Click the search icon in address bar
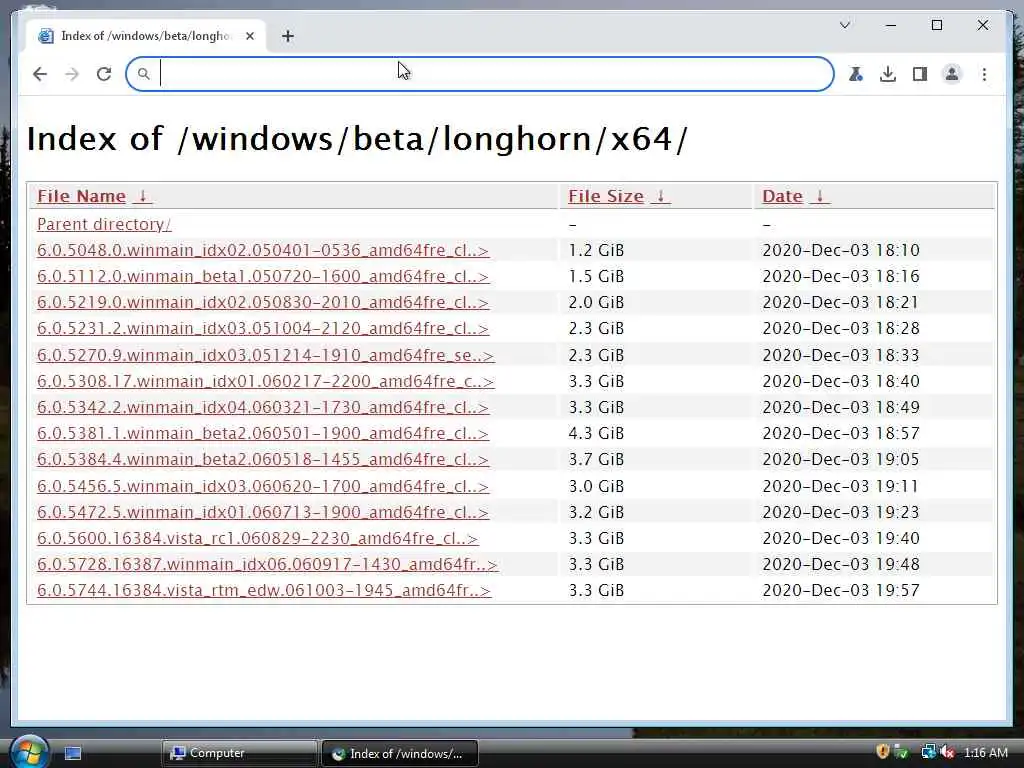This screenshot has height=768, width=1024. [144, 74]
